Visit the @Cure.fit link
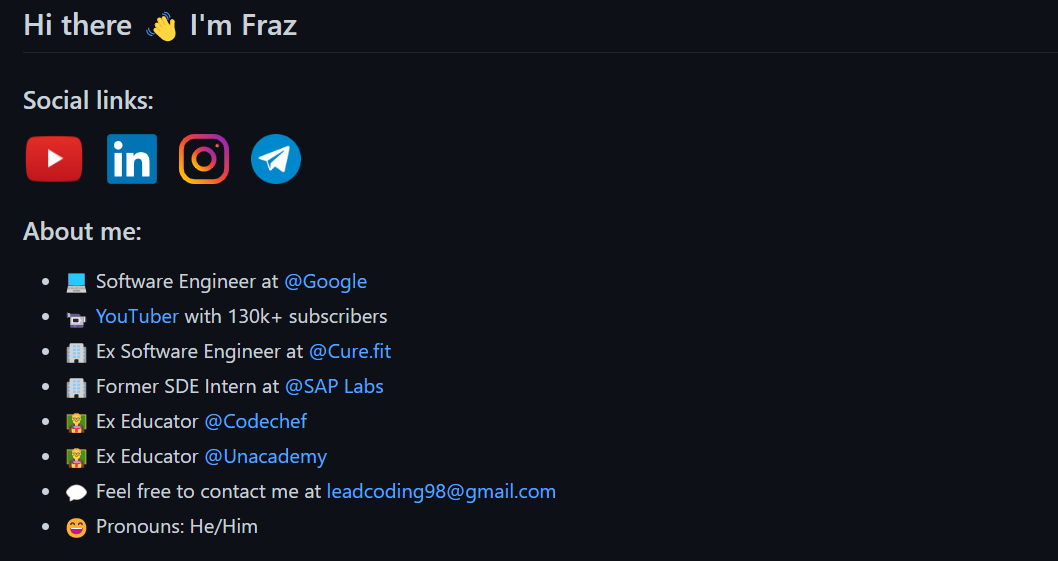The height and width of the screenshot is (561, 1058). (350, 352)
